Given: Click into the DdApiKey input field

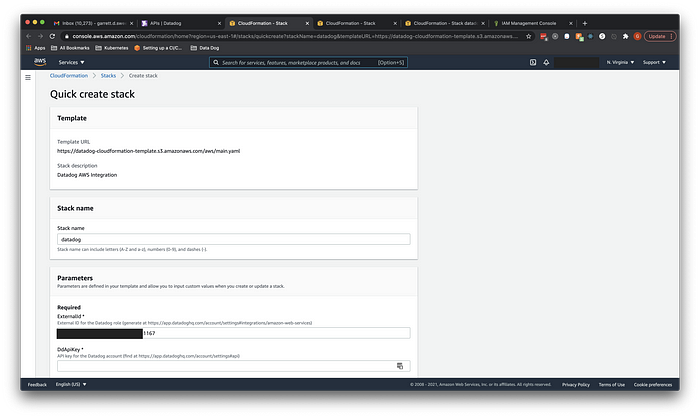Looking at the screenshot, I should click(233, 366).
